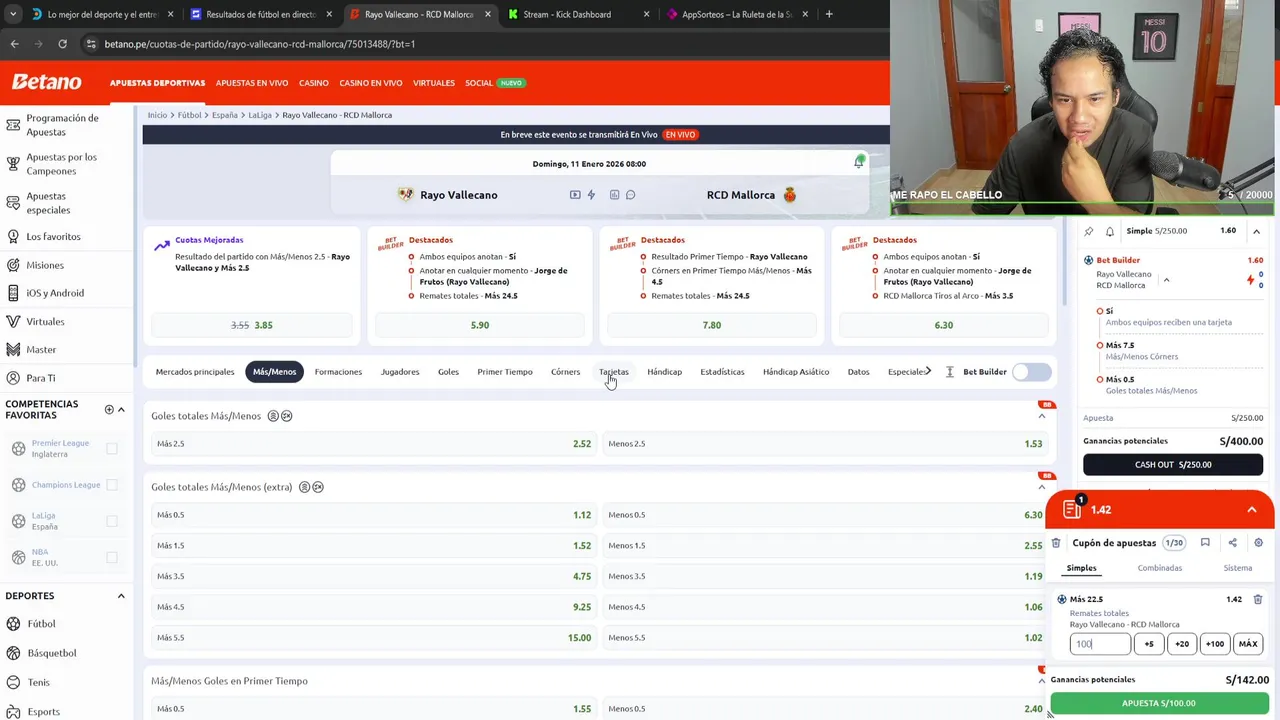Open bet coupon settings gear
Viewport: 1280px width, 720px height.
pyautogui.click(x=1258, y=543)
